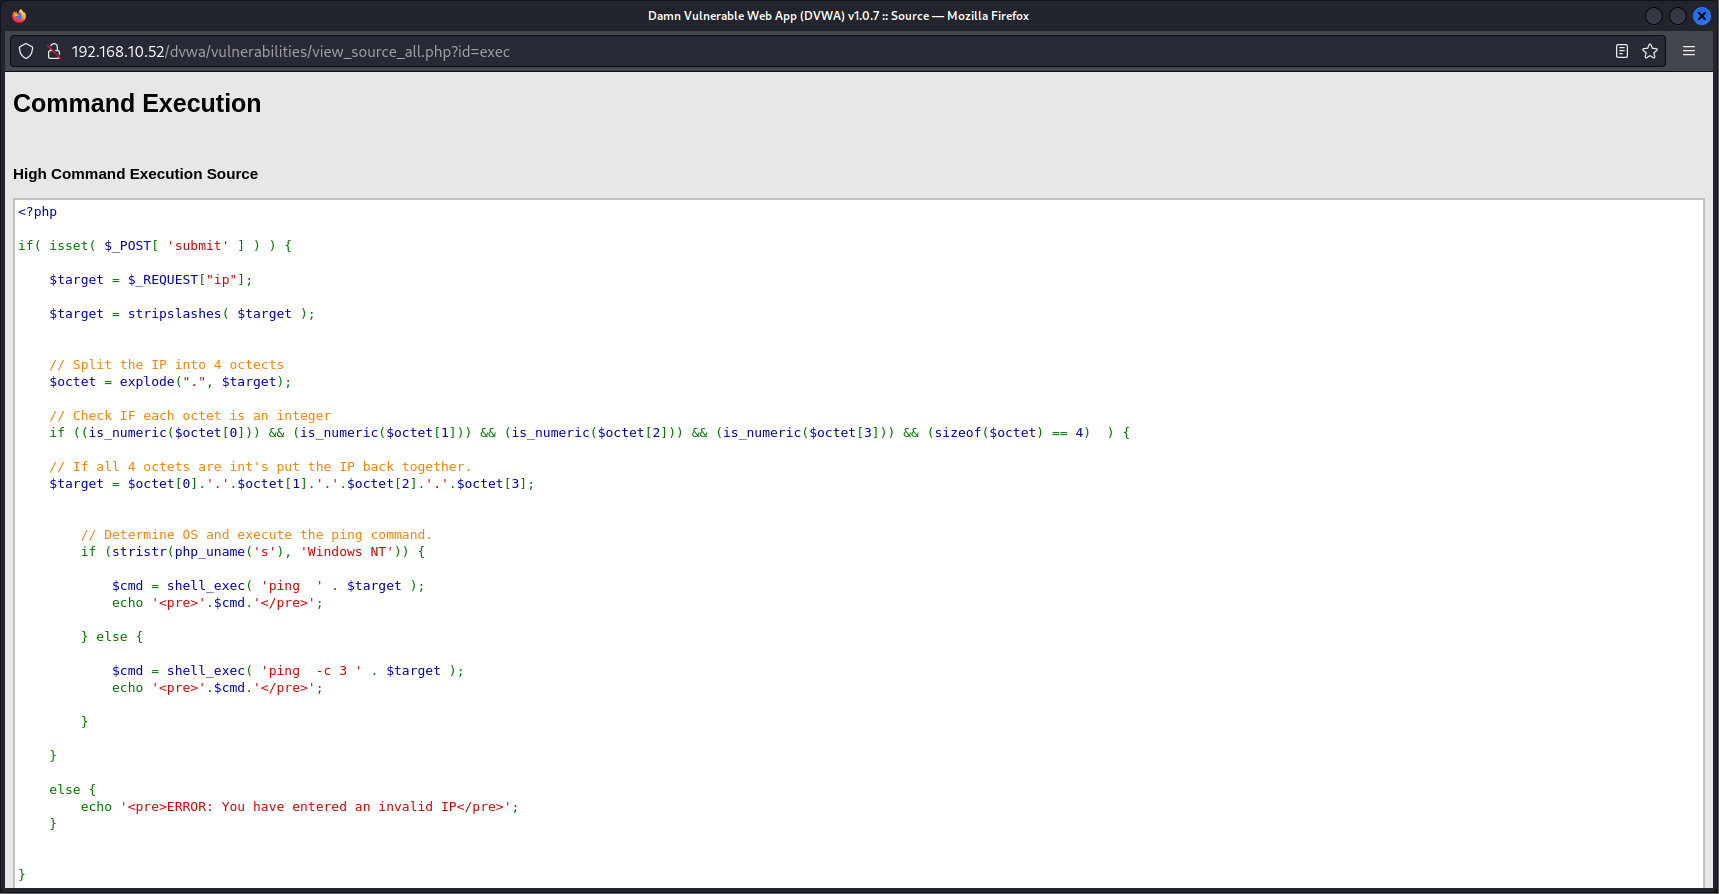This screenshot has width=1719, height=894.
Task: Click the shell_exec 'ping -c 3' line
Action: click(x=288, y=671)
